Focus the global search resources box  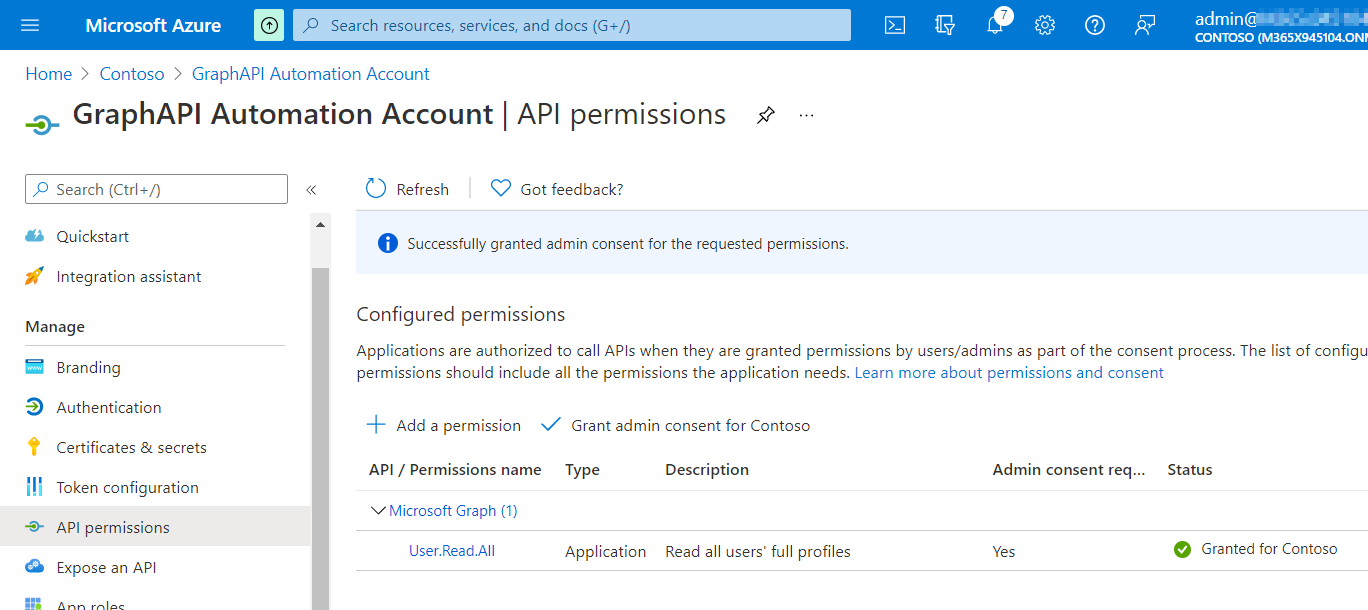572,25
